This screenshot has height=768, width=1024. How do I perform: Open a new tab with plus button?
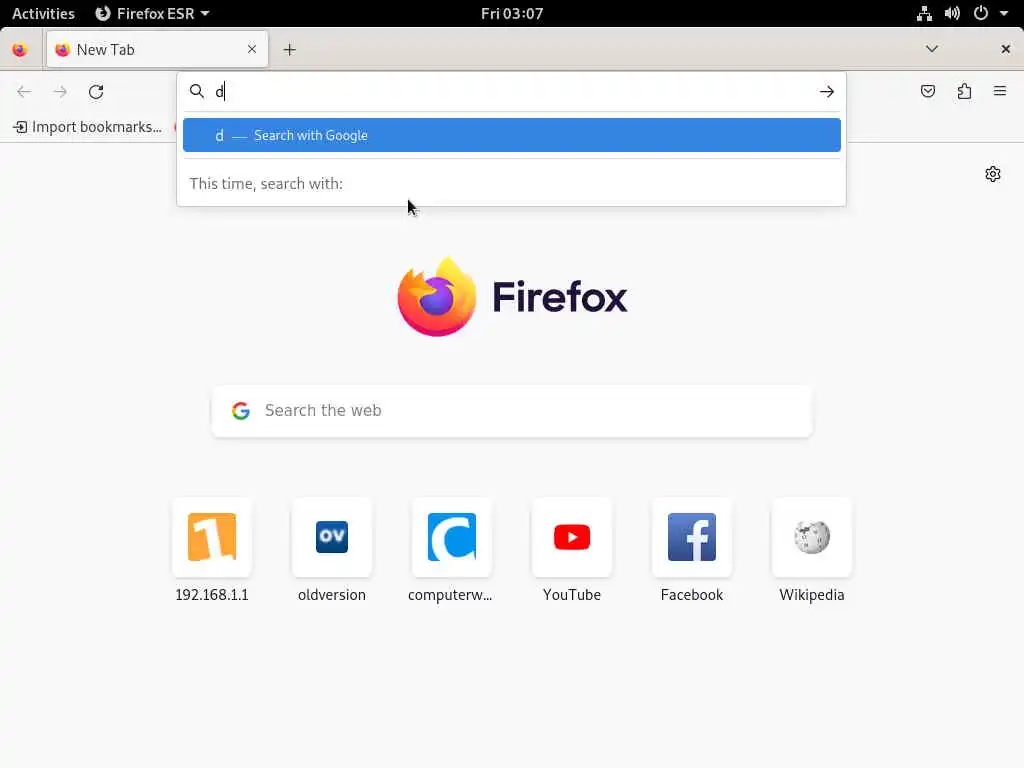pyautogui.click(x=289, y=50)
